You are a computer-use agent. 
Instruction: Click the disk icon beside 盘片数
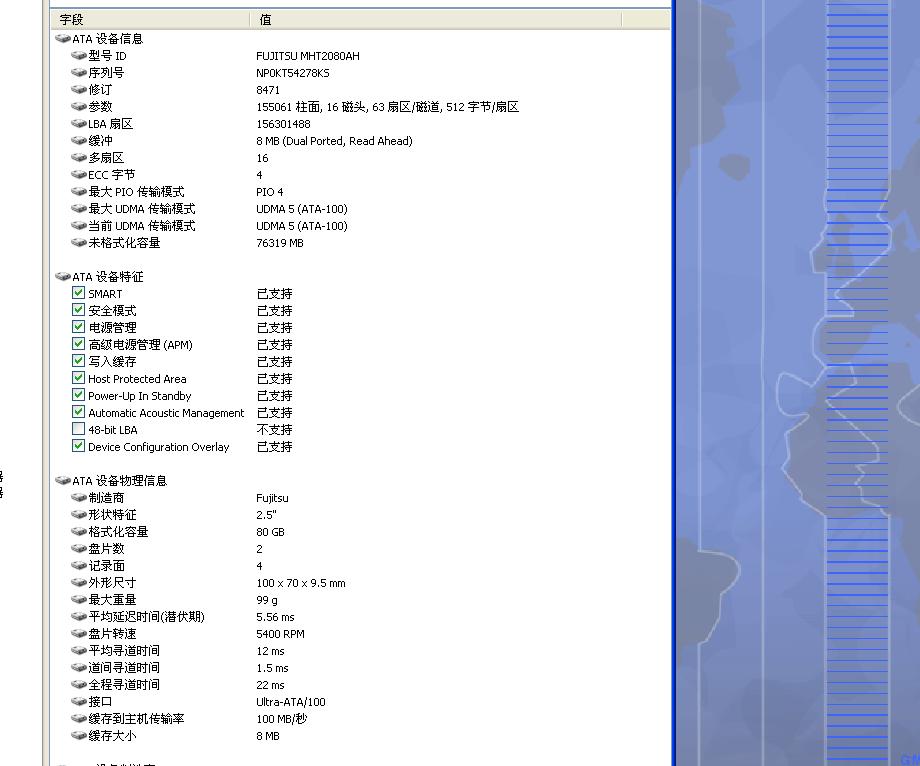(x=79, y=549)
